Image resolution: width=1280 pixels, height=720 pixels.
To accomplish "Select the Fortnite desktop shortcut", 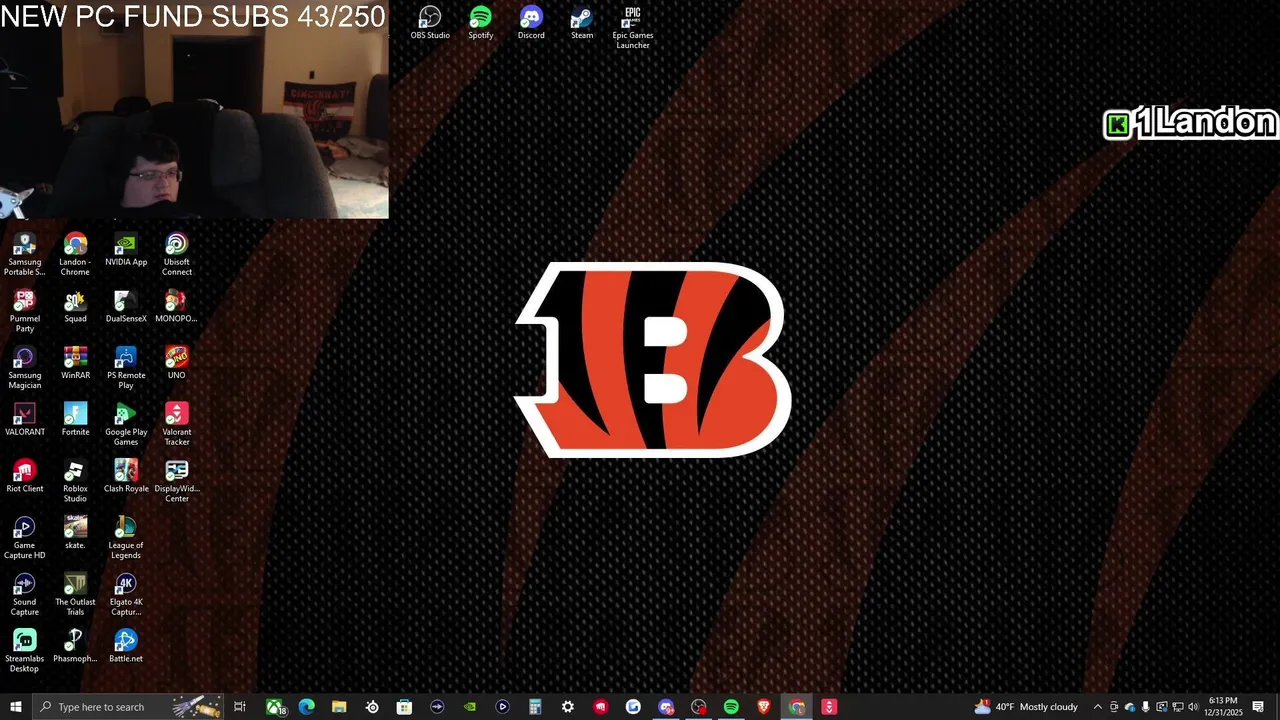I will point(75,420).
